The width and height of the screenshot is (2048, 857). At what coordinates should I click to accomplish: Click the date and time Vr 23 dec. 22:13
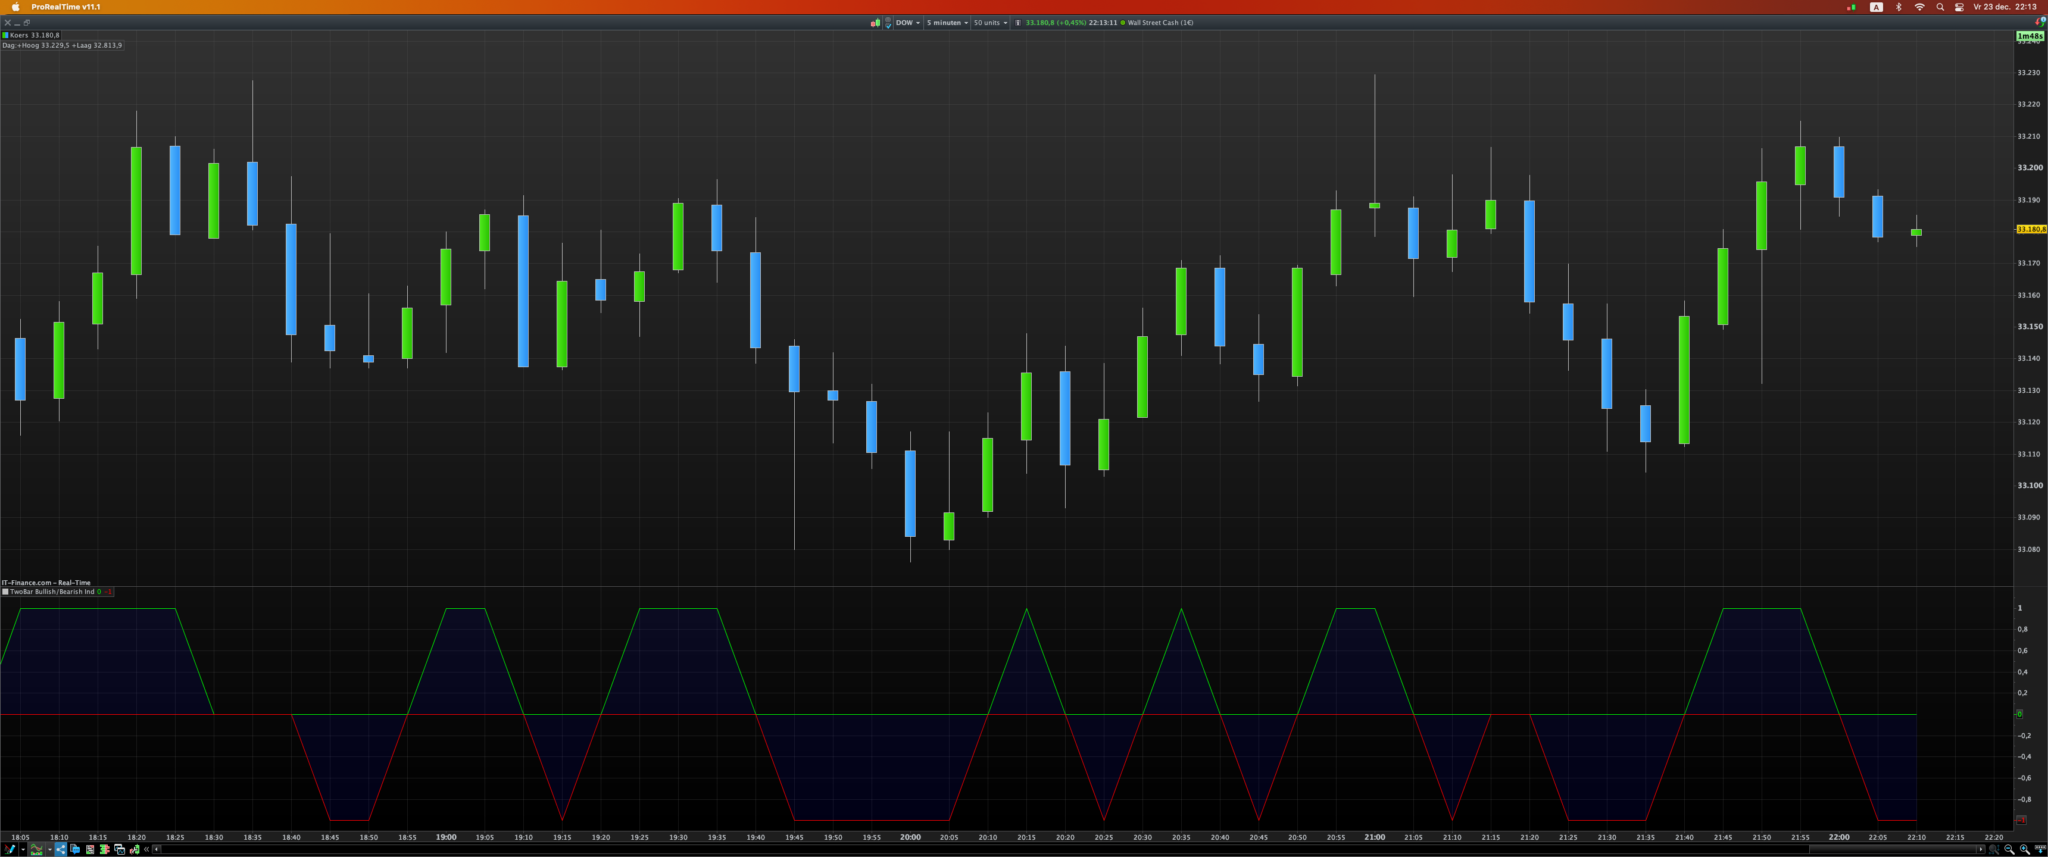[2005, 7]
